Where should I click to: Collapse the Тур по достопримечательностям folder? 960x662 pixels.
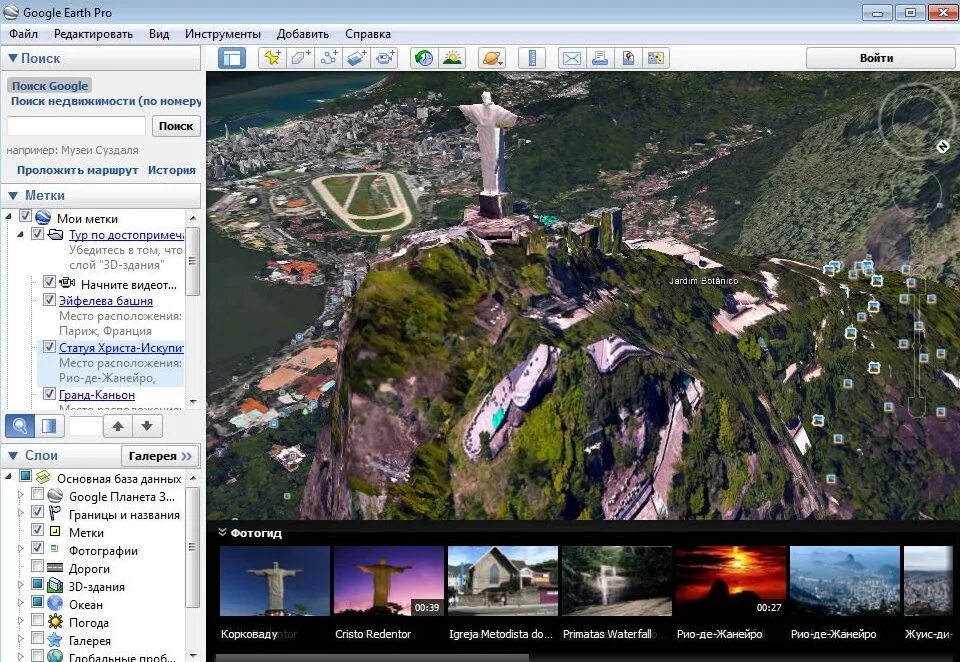20,234
